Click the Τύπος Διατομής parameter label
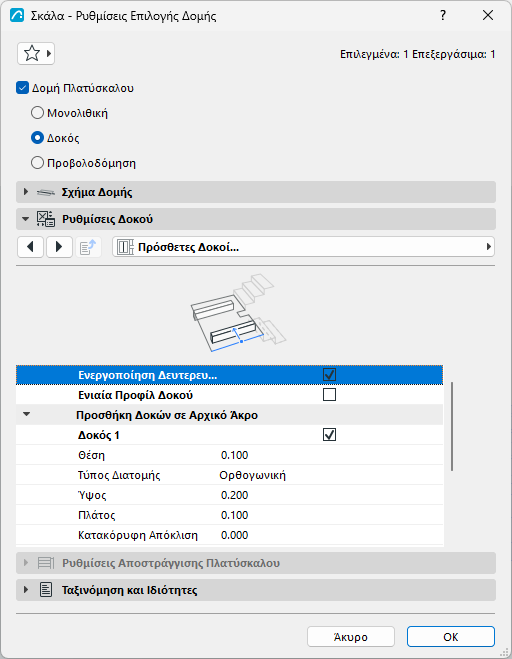The width and height of the screenshot is (512, 659). [x=119, y=475]
